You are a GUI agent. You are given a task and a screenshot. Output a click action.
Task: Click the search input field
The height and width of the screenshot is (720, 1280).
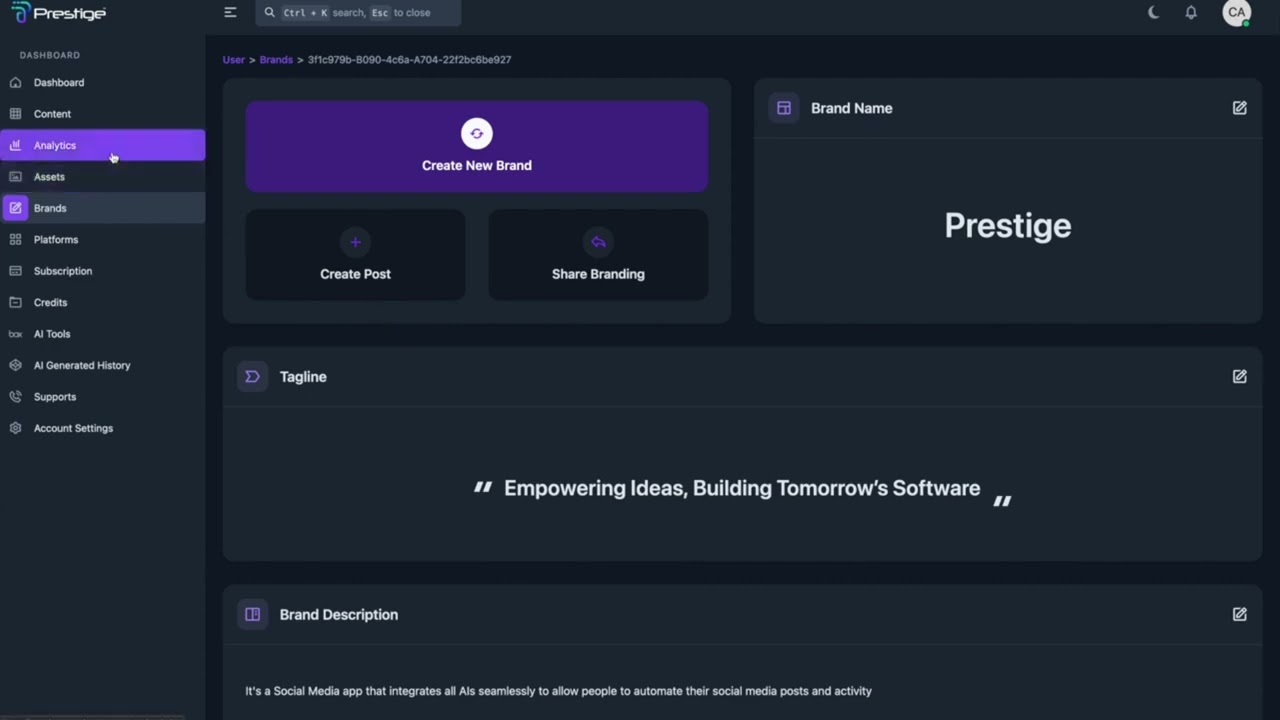358,13
